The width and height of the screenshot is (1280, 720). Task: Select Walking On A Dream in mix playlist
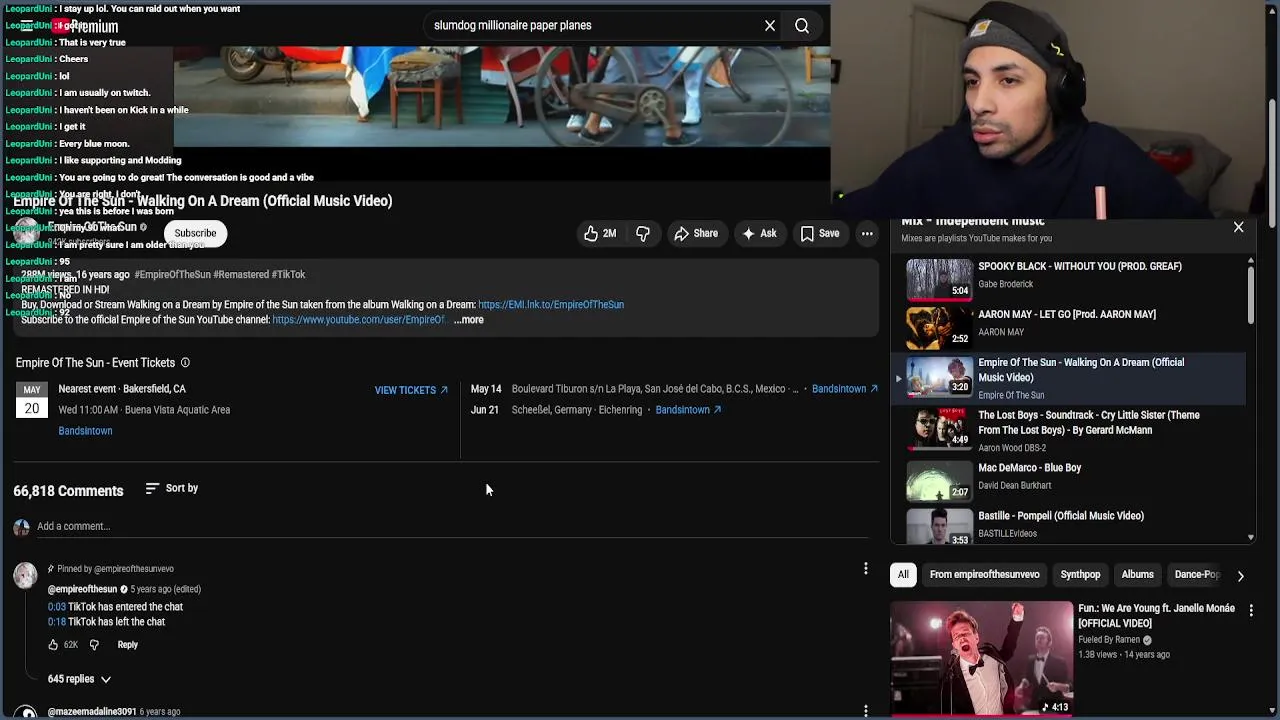coord(1070,378)
